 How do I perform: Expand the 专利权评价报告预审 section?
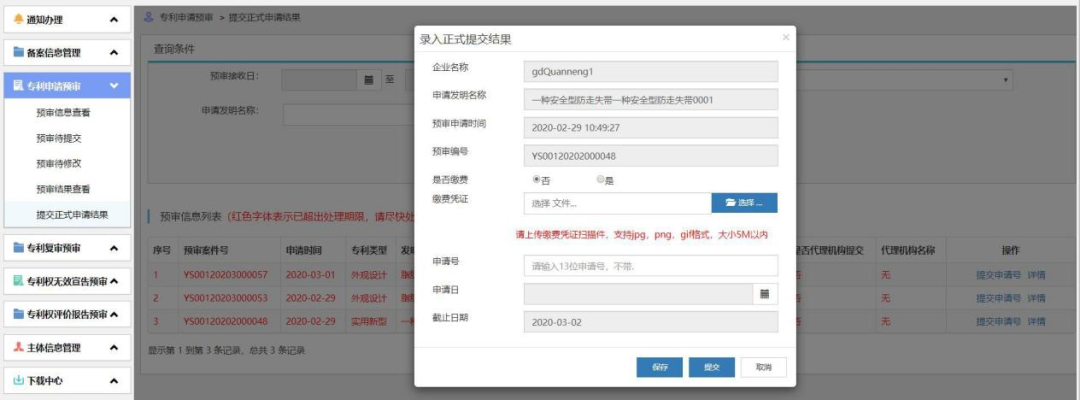pyautogui.click(x=114, y=315)
